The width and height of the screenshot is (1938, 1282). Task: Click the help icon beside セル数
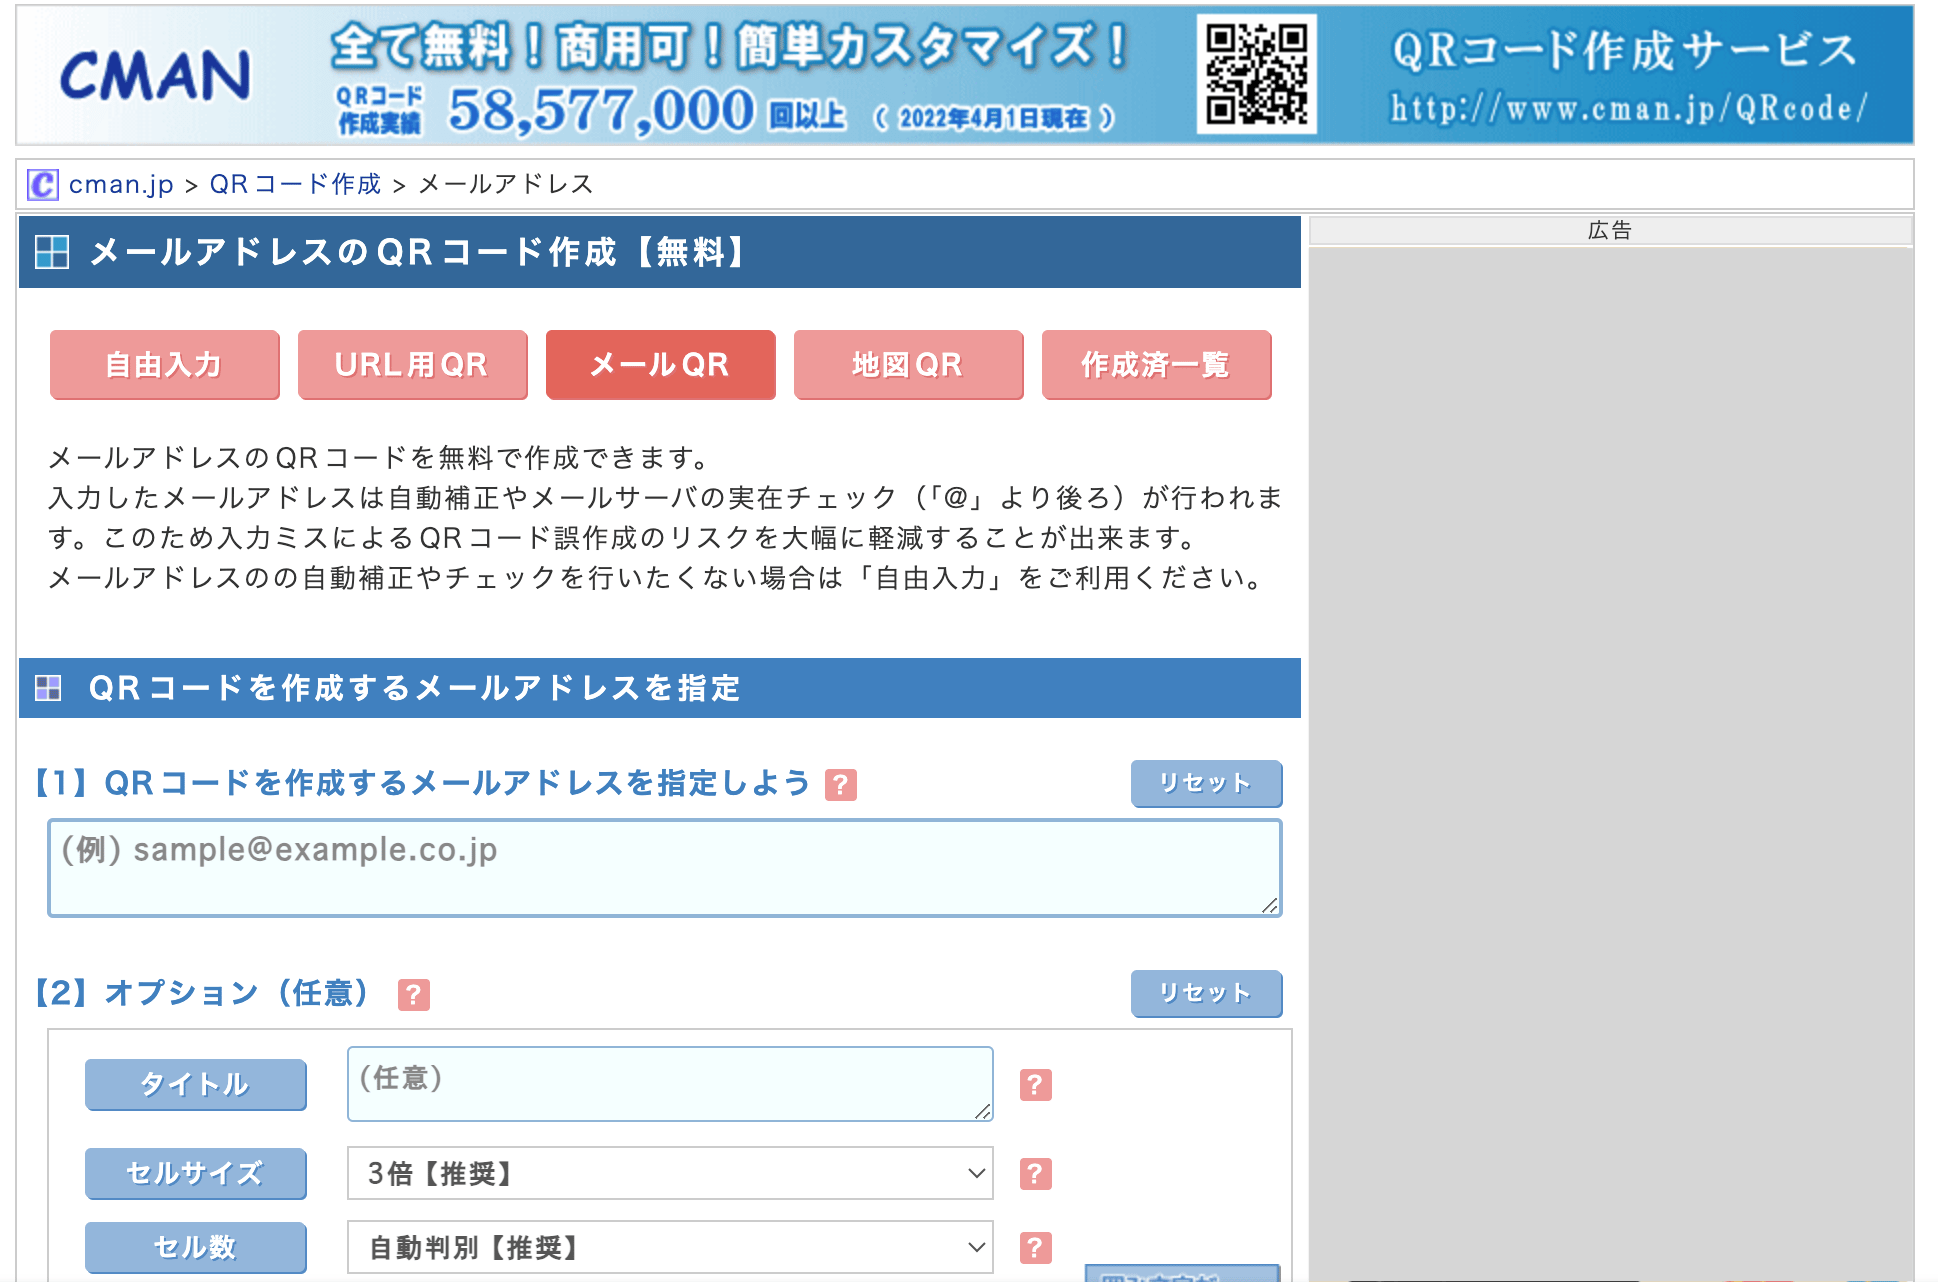pos(1037,1247)
